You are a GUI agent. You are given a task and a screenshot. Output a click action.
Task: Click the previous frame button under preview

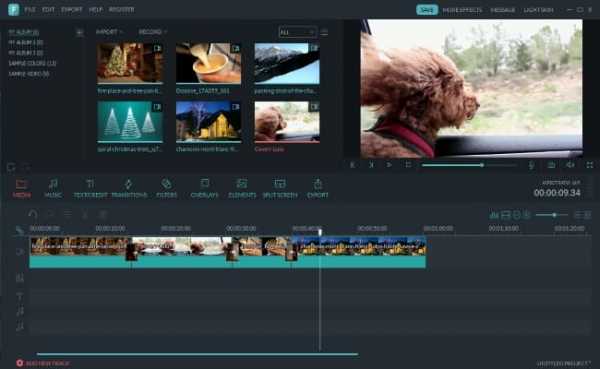pyautogui.click(x=352, y=165)
